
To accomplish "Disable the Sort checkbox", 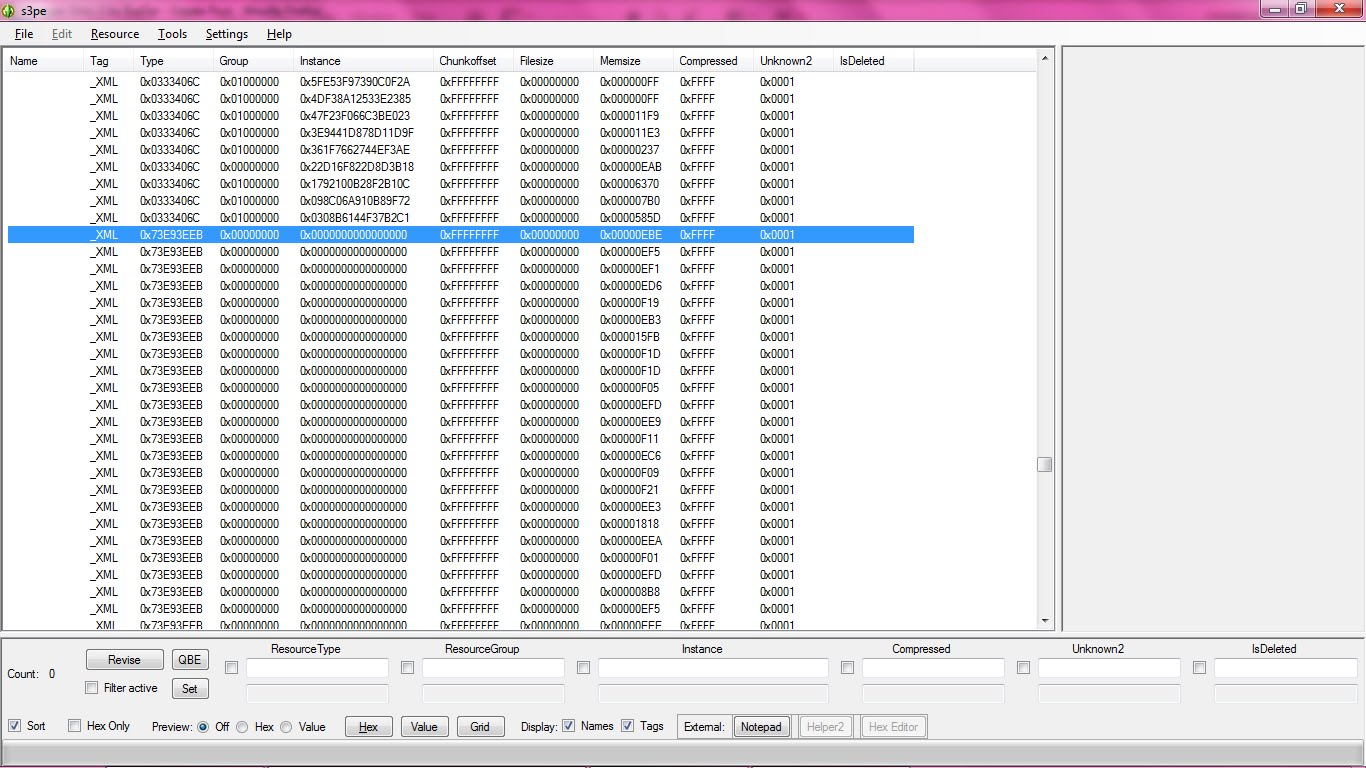I will (14, 726).
